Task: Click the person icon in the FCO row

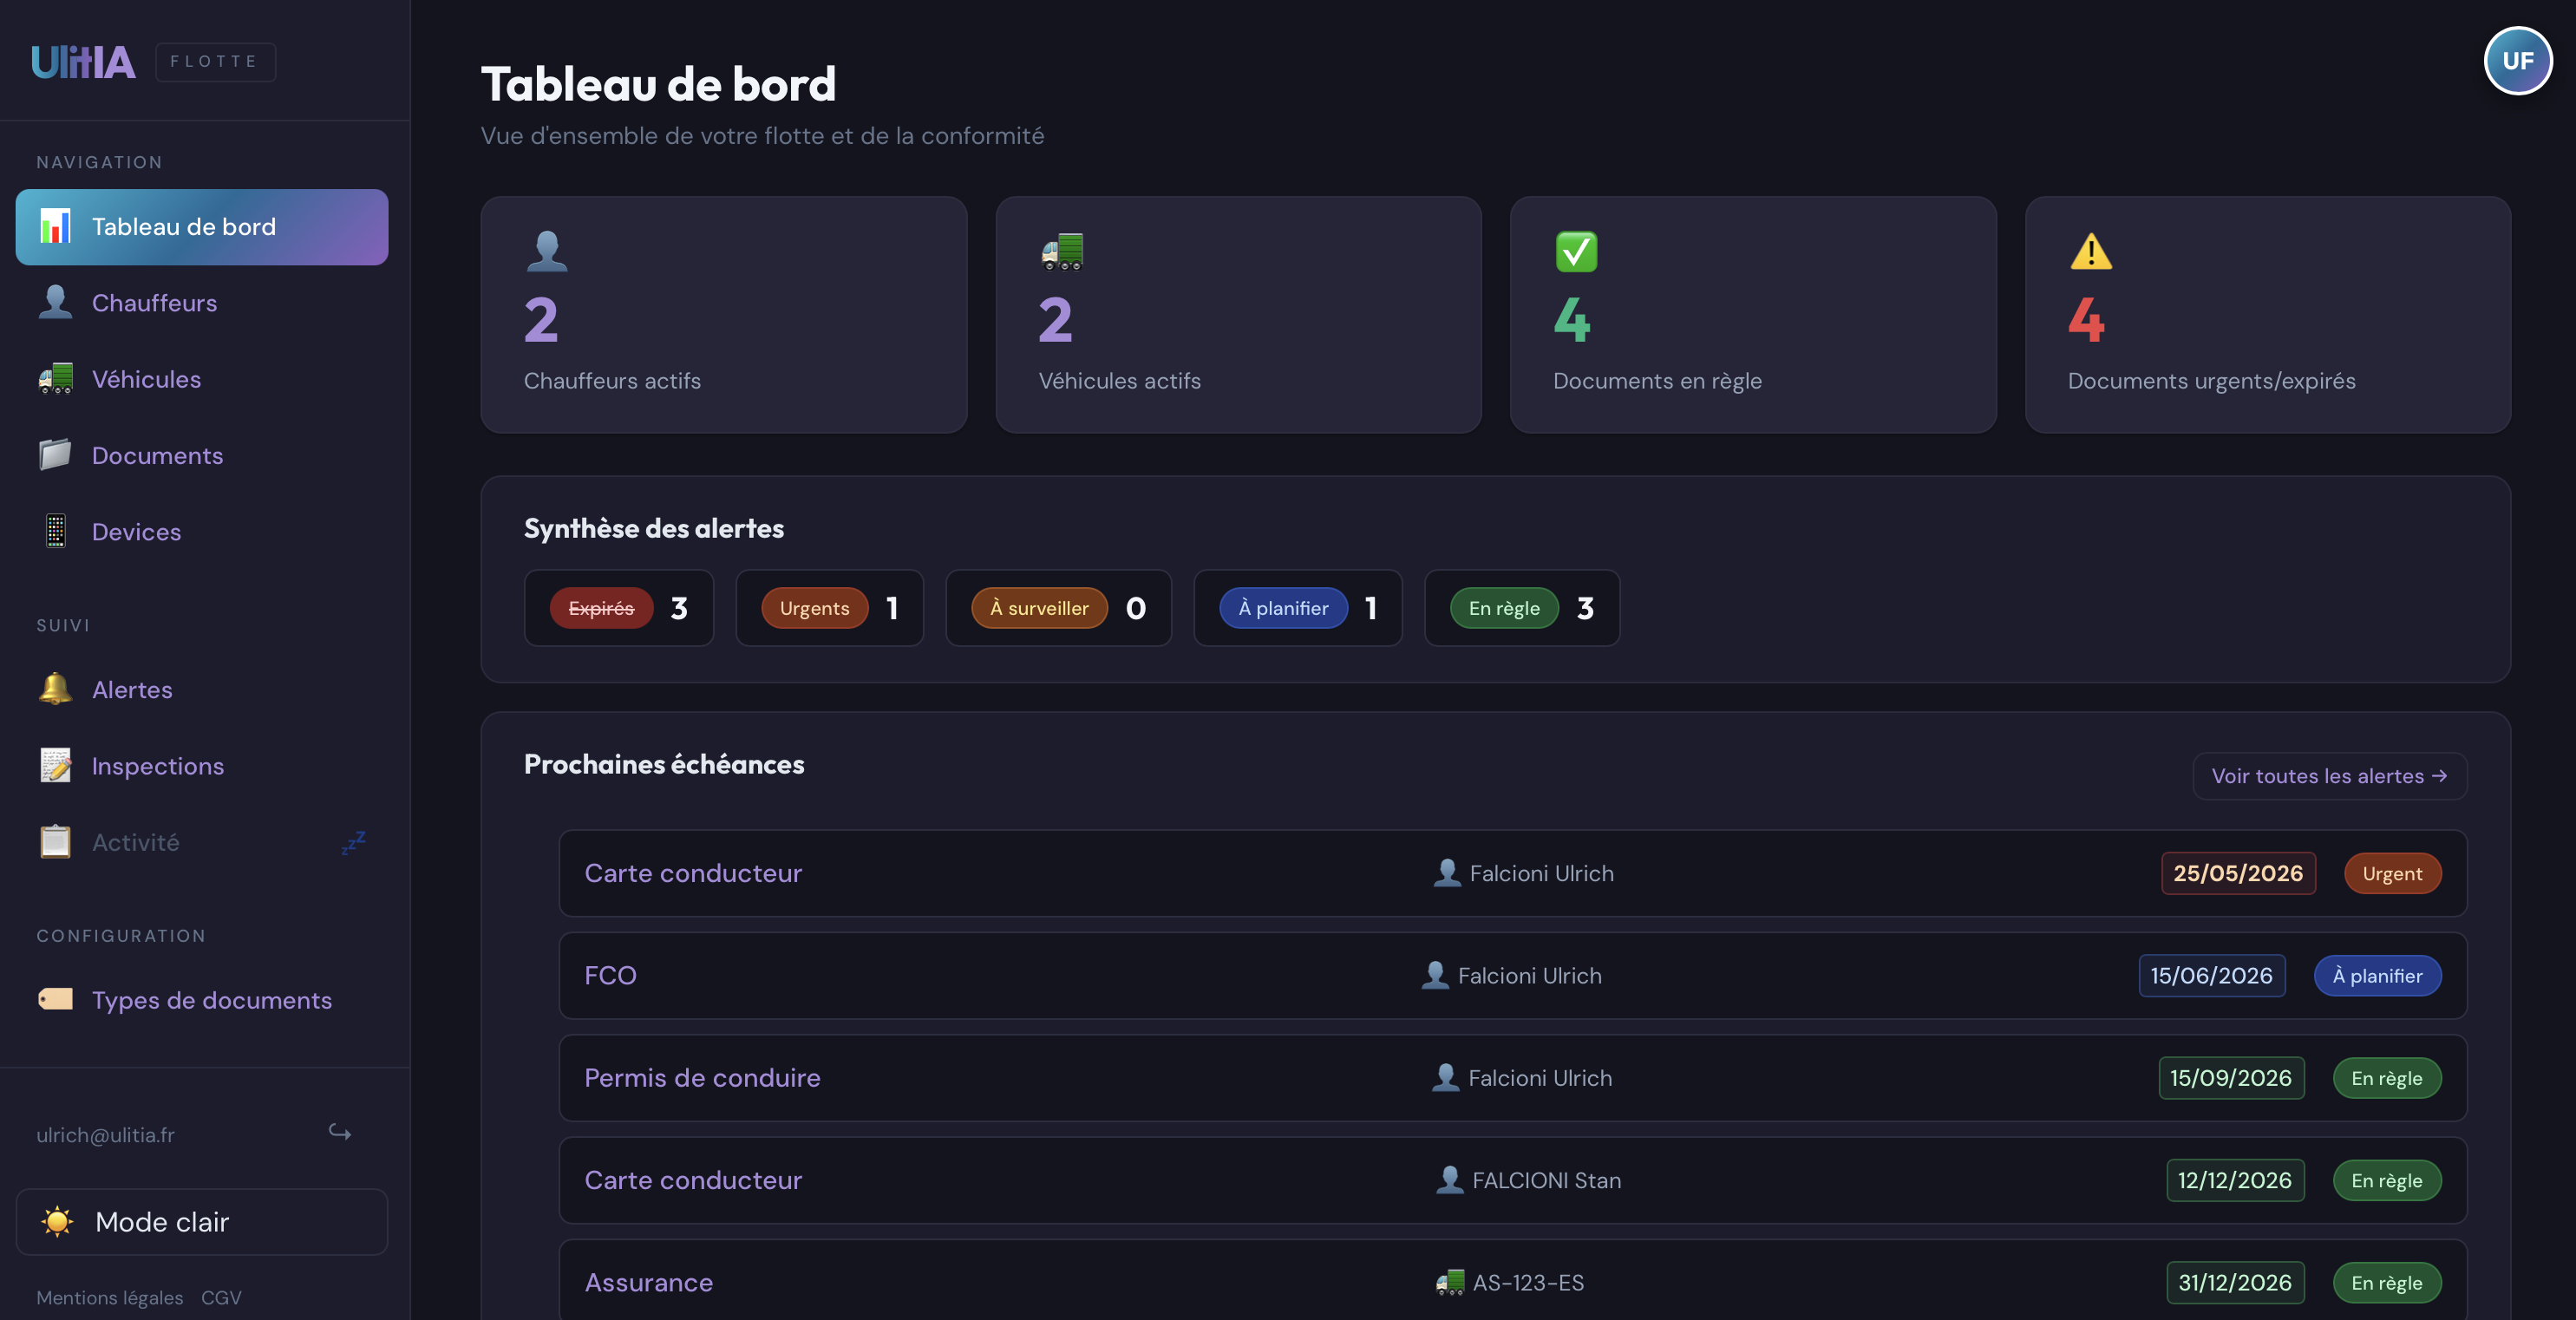Action: [x=1435, y=975]
